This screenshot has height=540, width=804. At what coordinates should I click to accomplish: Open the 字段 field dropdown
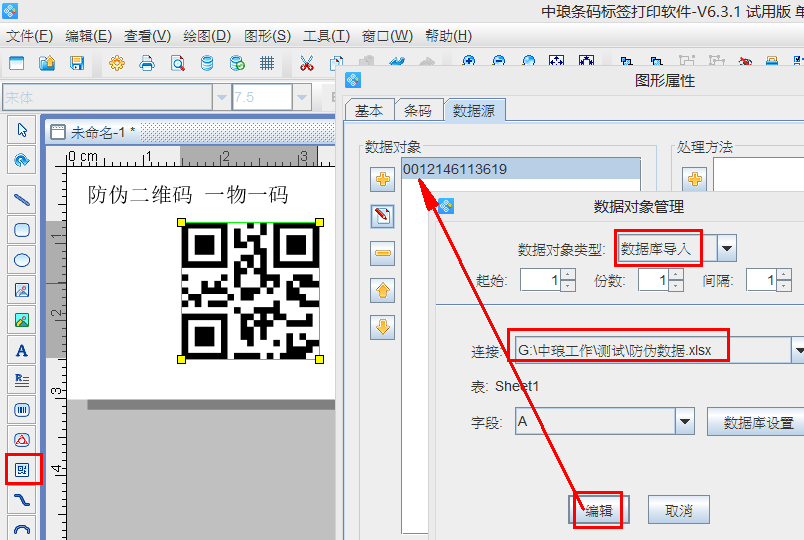pyautogui.click(x=685, y=422)
